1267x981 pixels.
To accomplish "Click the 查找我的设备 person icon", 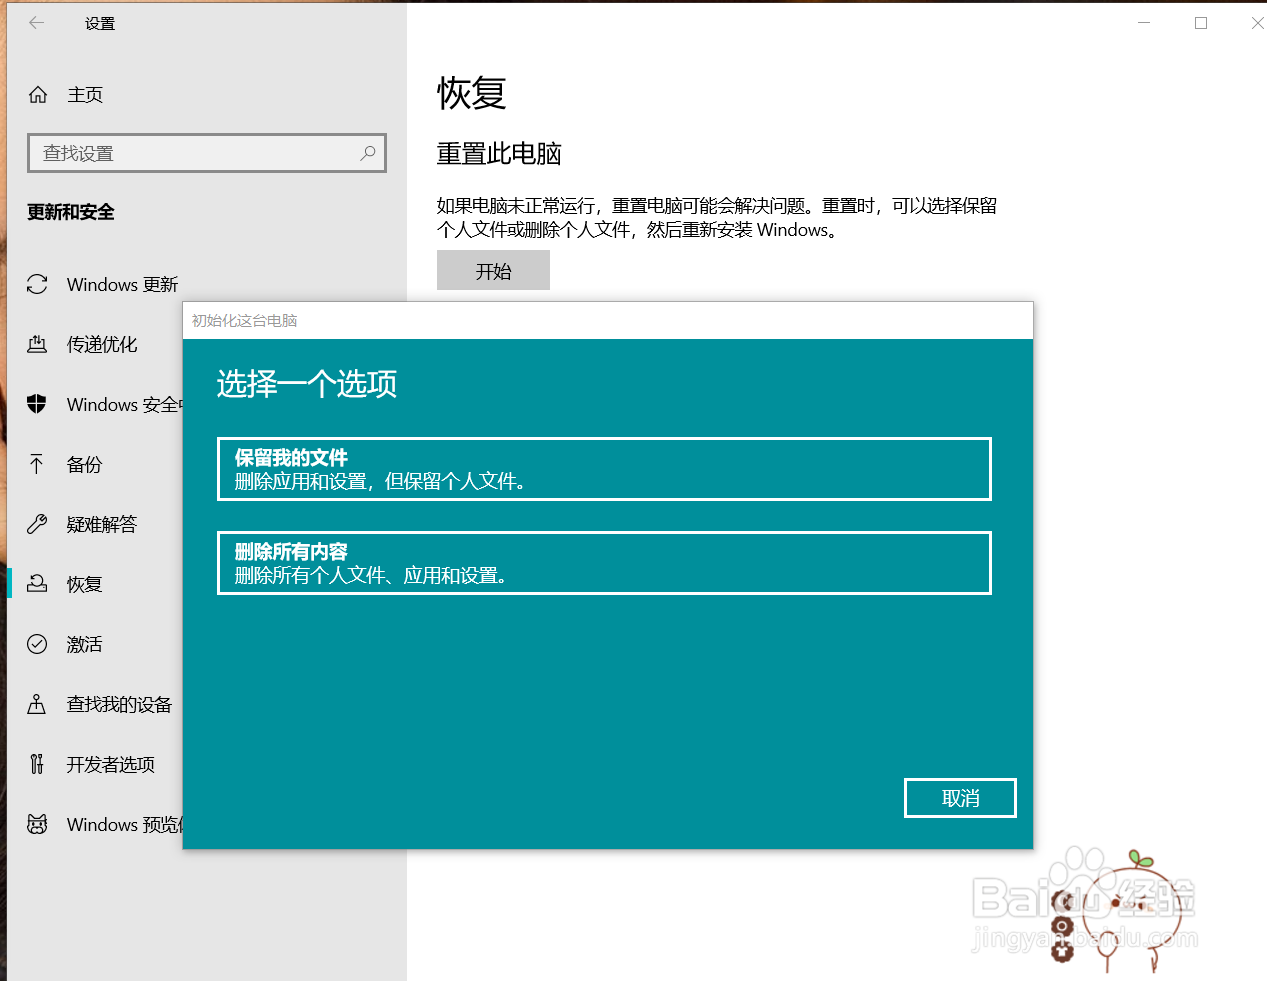I will pyautogui.click(x=37, y=704).
